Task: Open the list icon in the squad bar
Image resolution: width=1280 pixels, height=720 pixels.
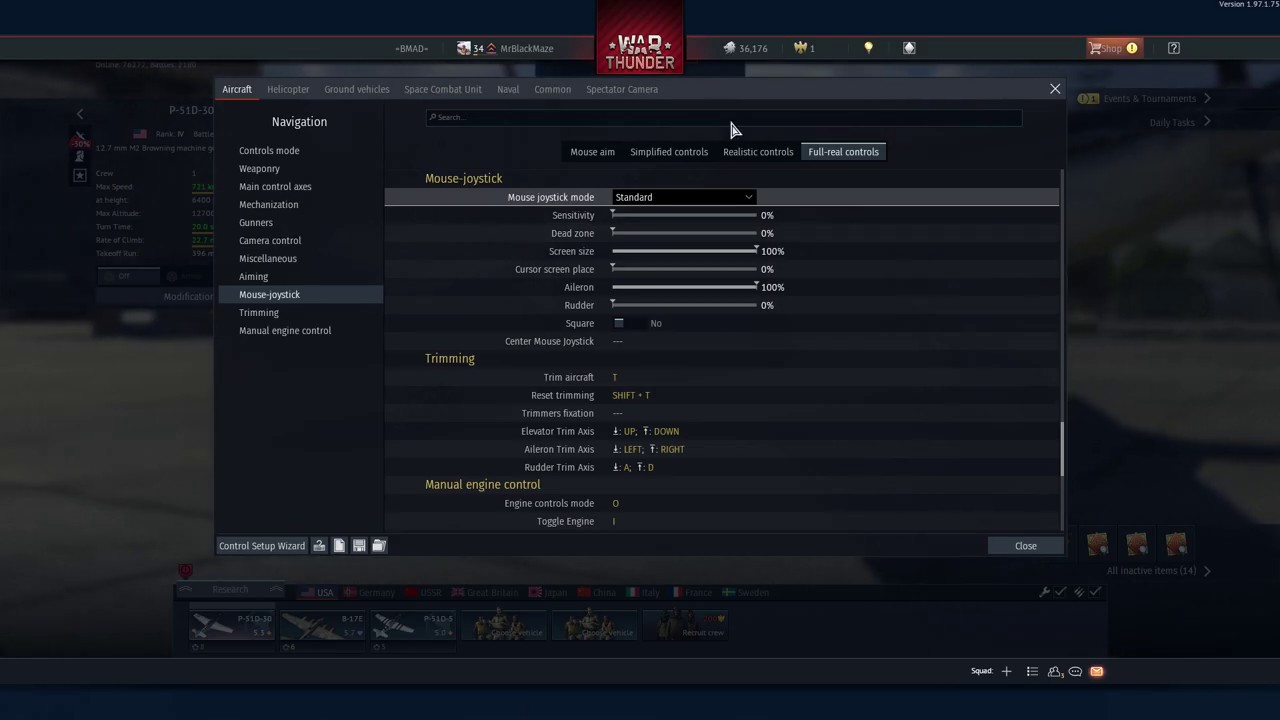Action: click(x=1032, y=672)
